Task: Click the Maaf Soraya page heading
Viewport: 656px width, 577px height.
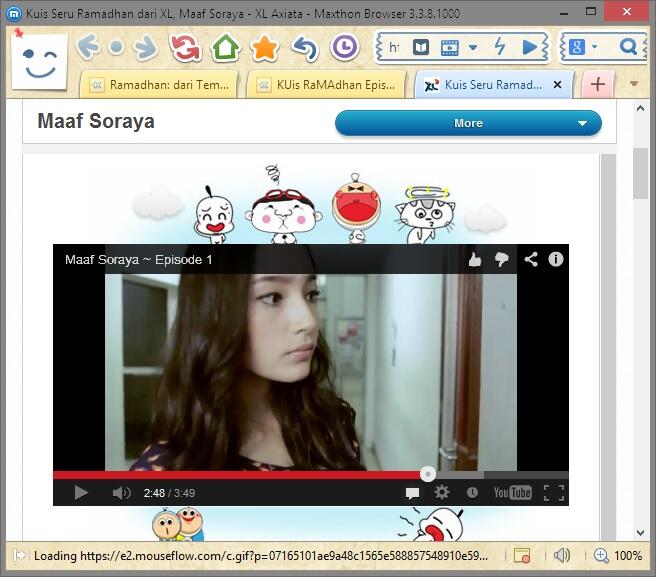Action: (96, 121)
